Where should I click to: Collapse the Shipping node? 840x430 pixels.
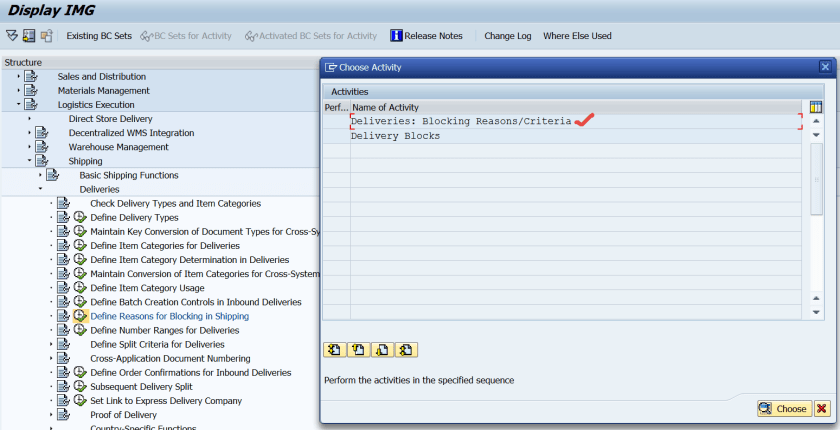coord(29,161)
